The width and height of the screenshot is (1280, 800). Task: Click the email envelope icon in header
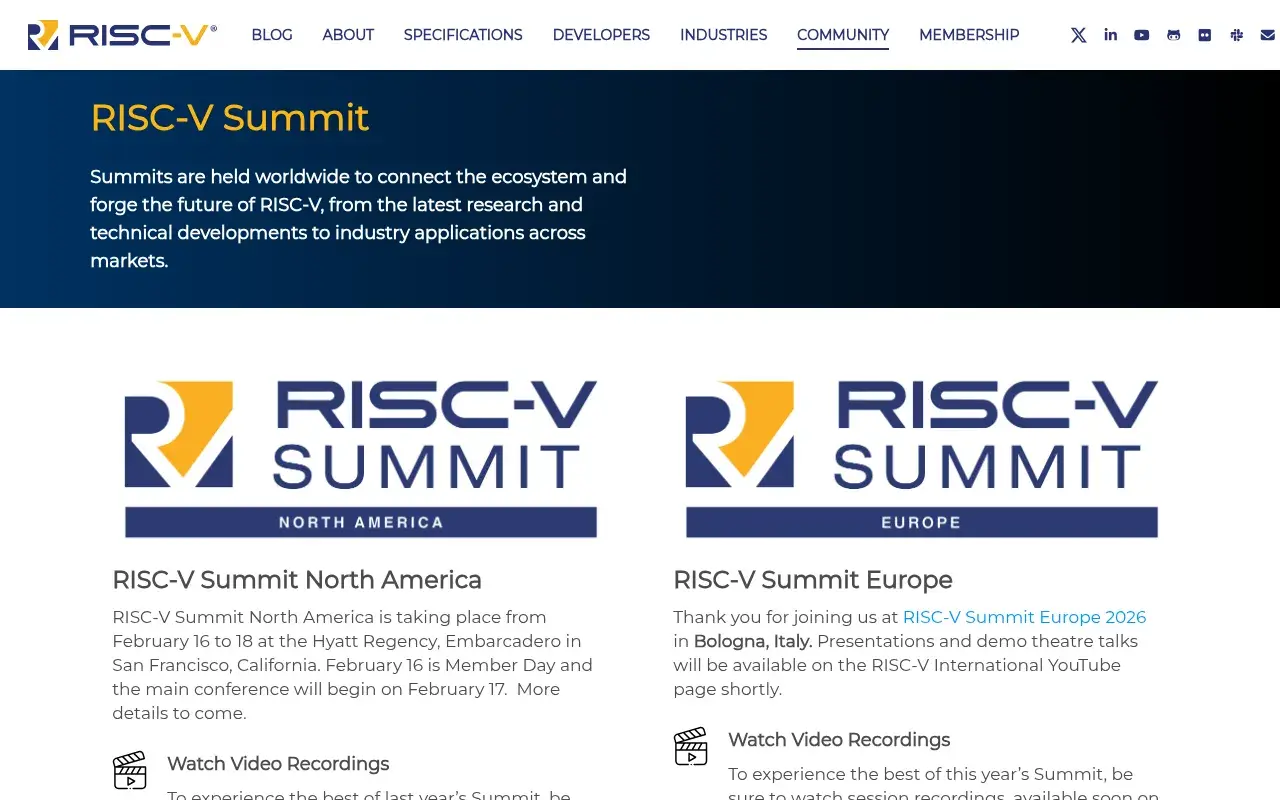pos(1267,35)
